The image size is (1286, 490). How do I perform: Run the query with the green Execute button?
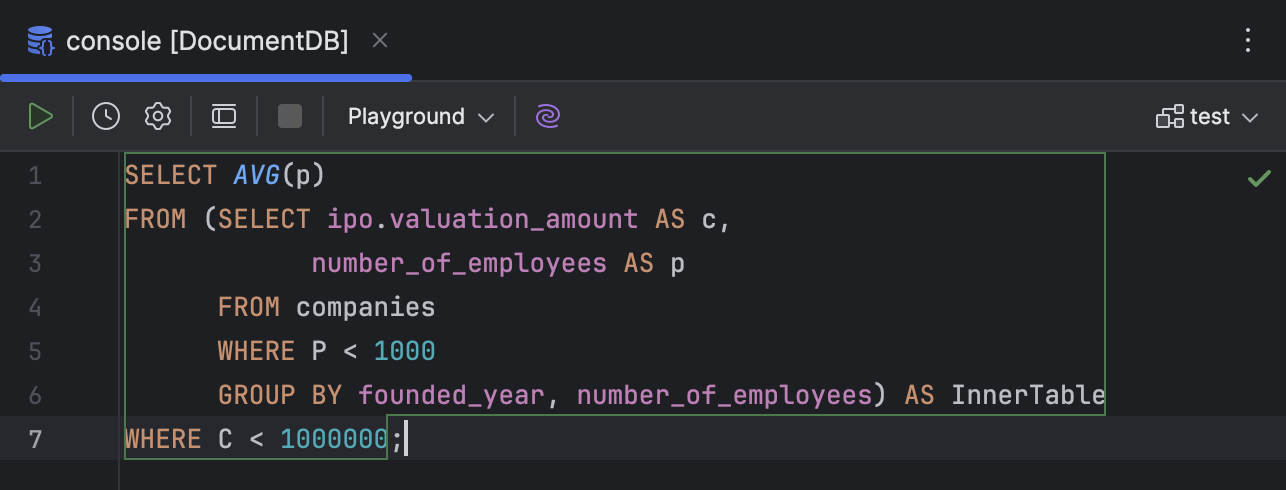pyautogui.click(x=40, y=117)
